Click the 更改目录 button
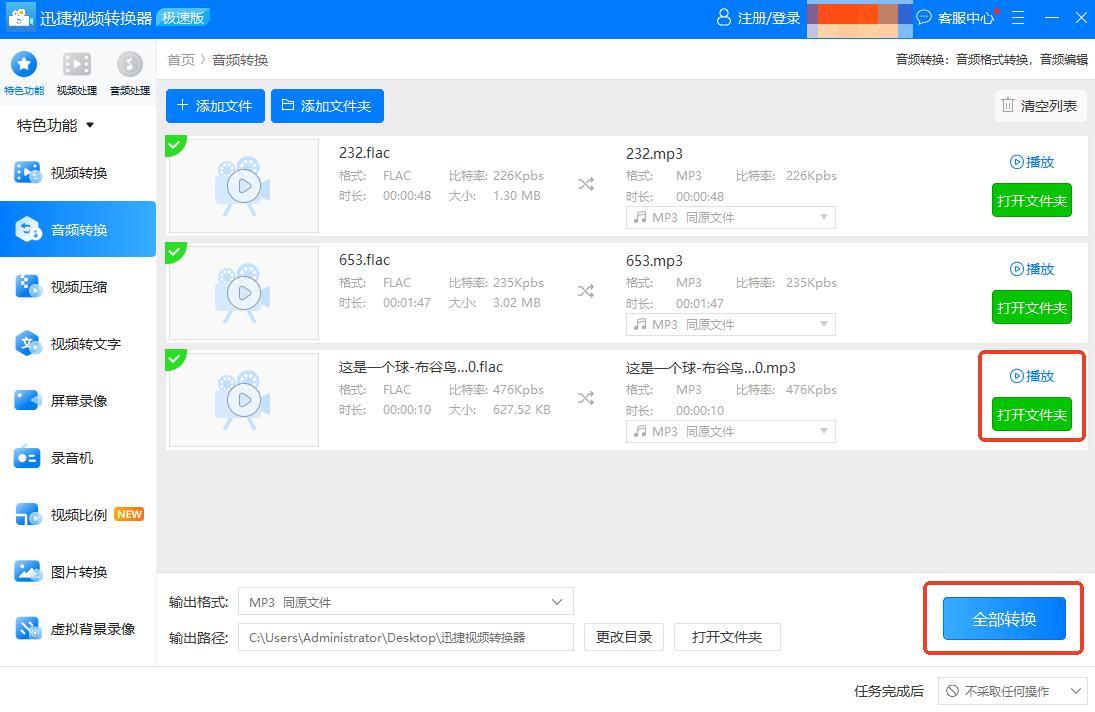 click(x=624, y=637)
